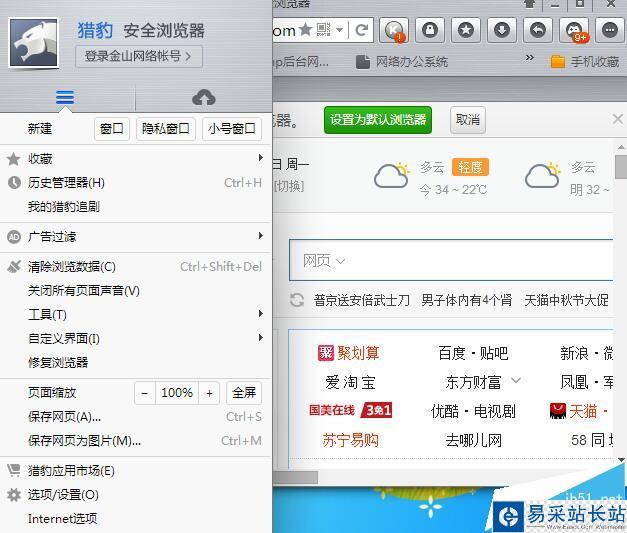Expand 工具(T) submenu arrow
Screen dimensions: 627x533
[261, 314]
